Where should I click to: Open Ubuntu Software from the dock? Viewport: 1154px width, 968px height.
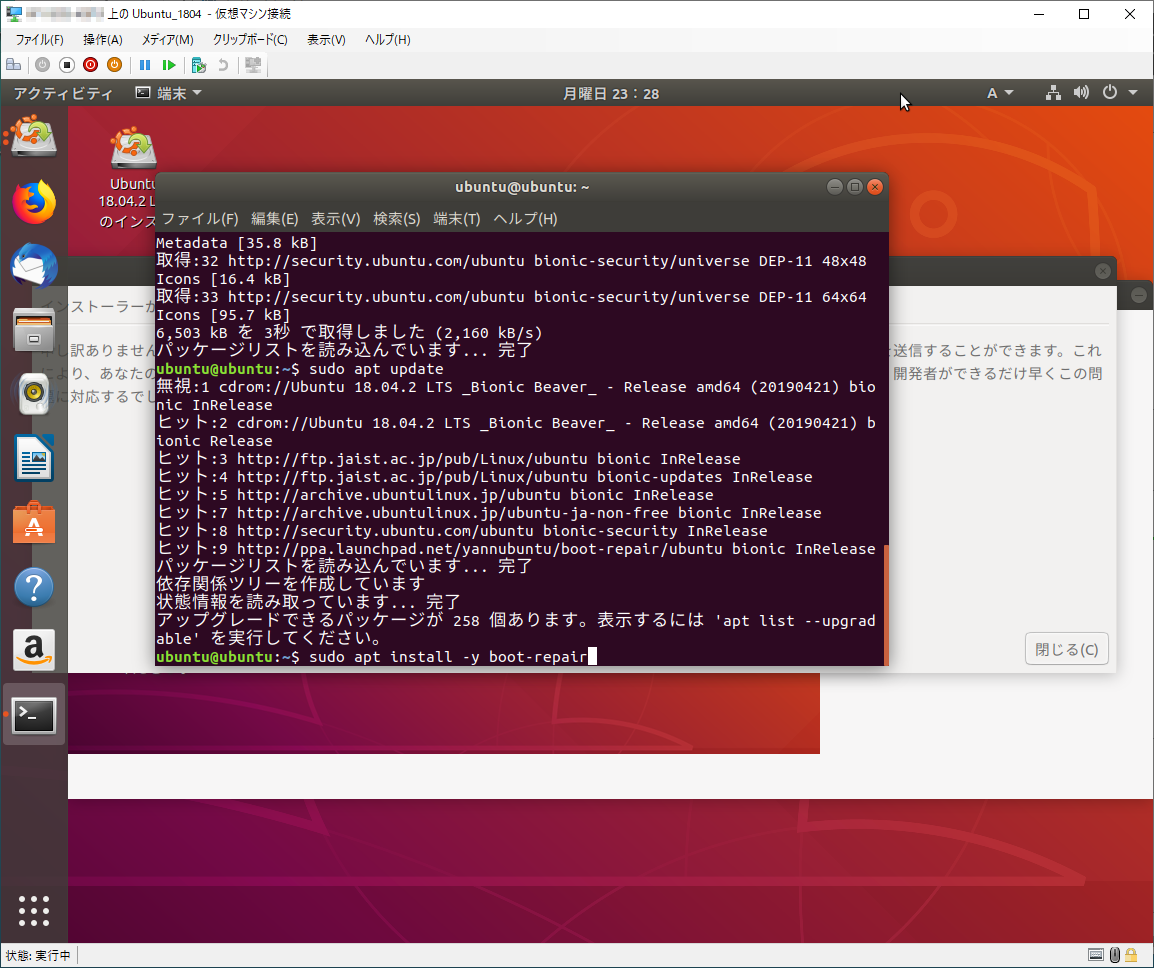pyautogui.click(x=34, y=523)
